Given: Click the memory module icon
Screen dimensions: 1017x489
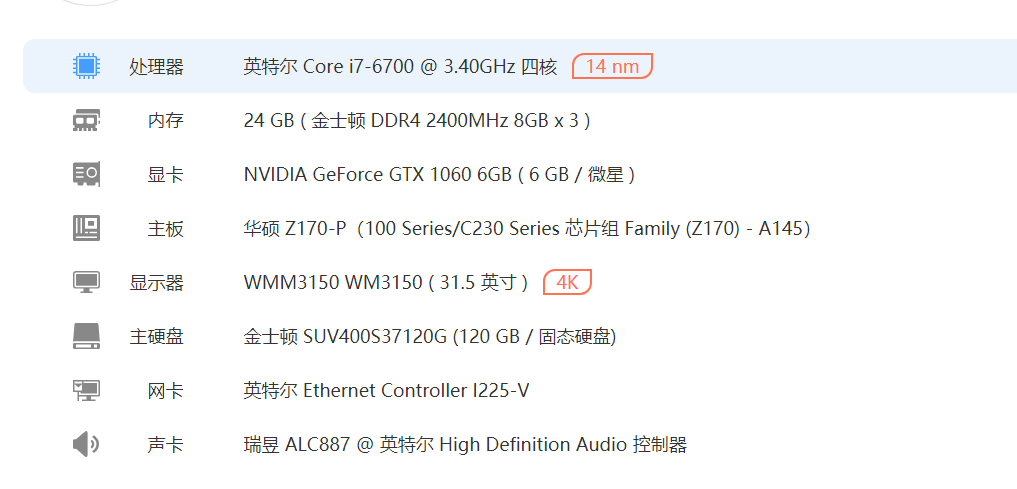Looking at the screenshot, I should point(87,121).
